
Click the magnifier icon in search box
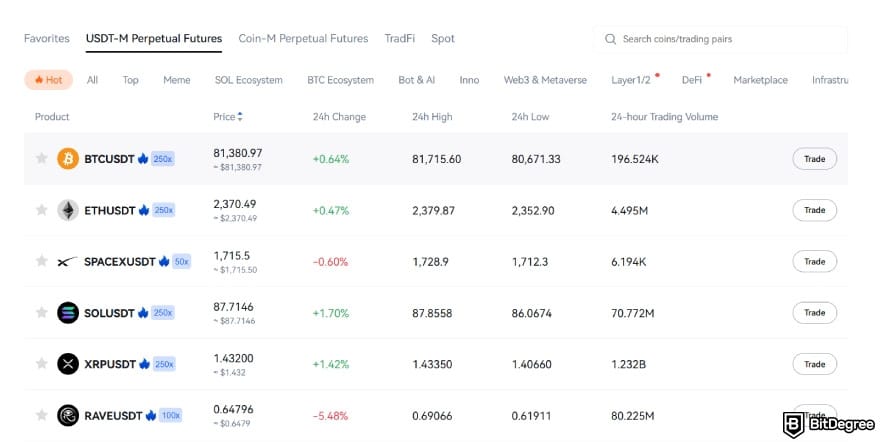click(x=610, y=39)
